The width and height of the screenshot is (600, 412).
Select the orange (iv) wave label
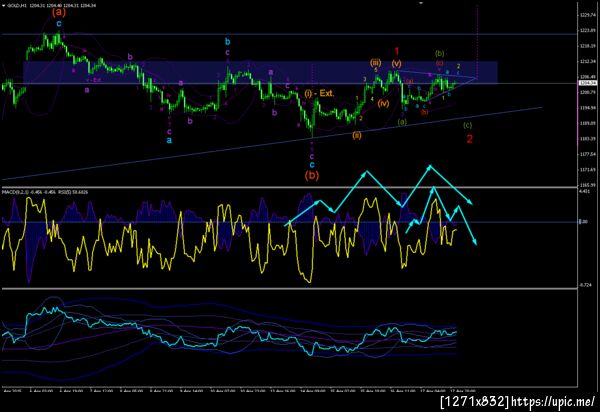coord(383,103)
